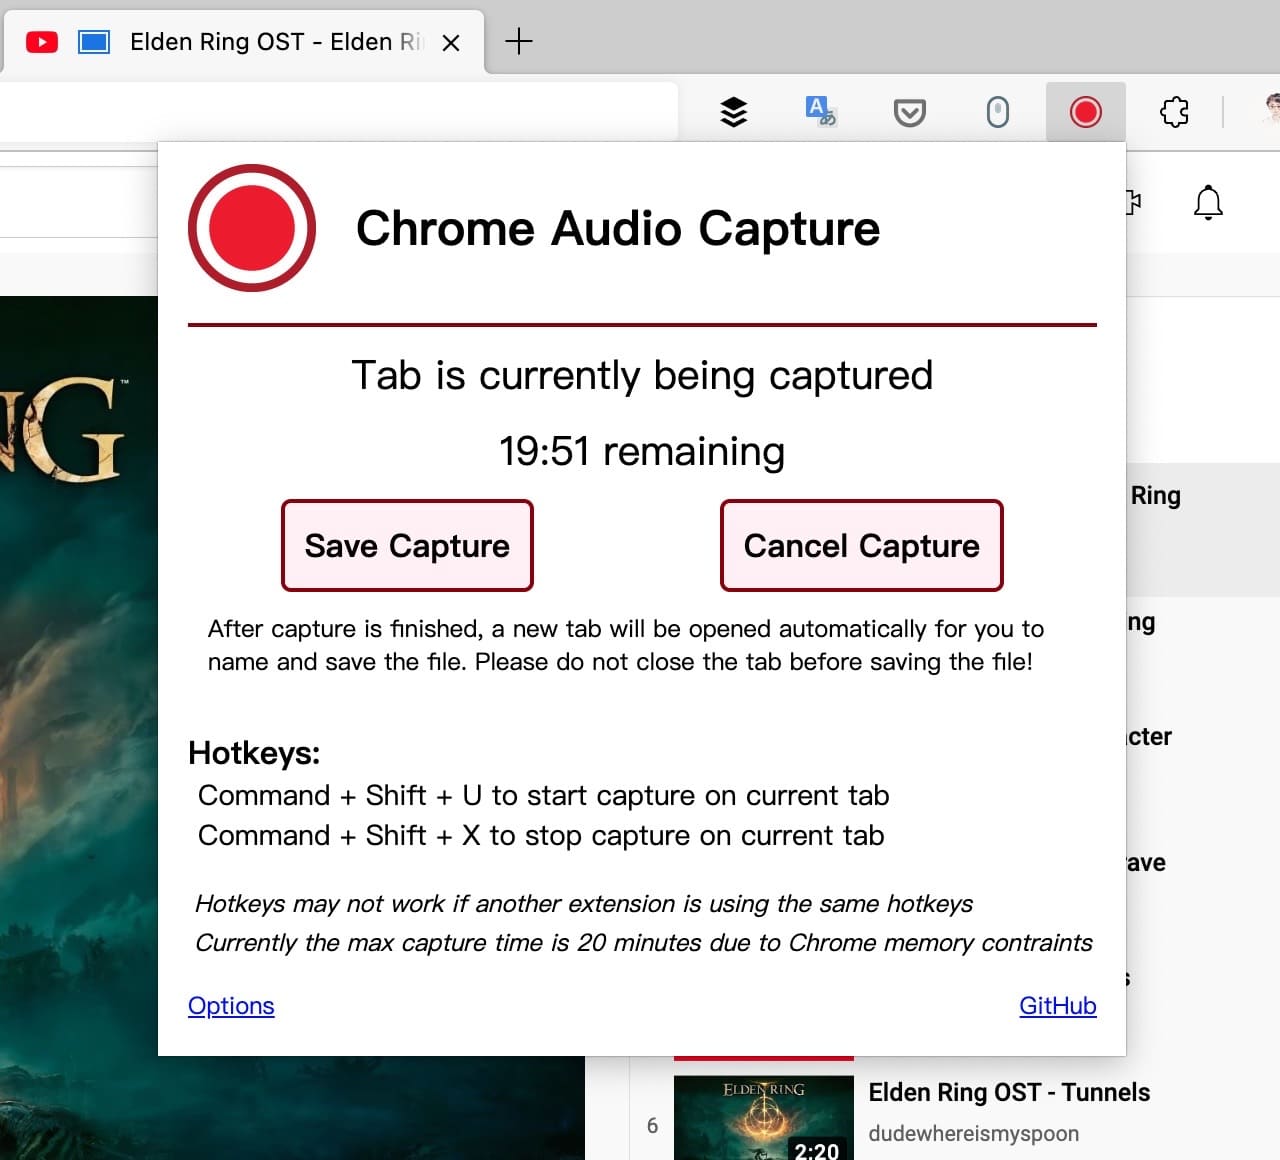This screenshot has height=1160, width=1280.
Task: Click the Chrome Audio Capture record logo
Action: [x=250, y=228]
